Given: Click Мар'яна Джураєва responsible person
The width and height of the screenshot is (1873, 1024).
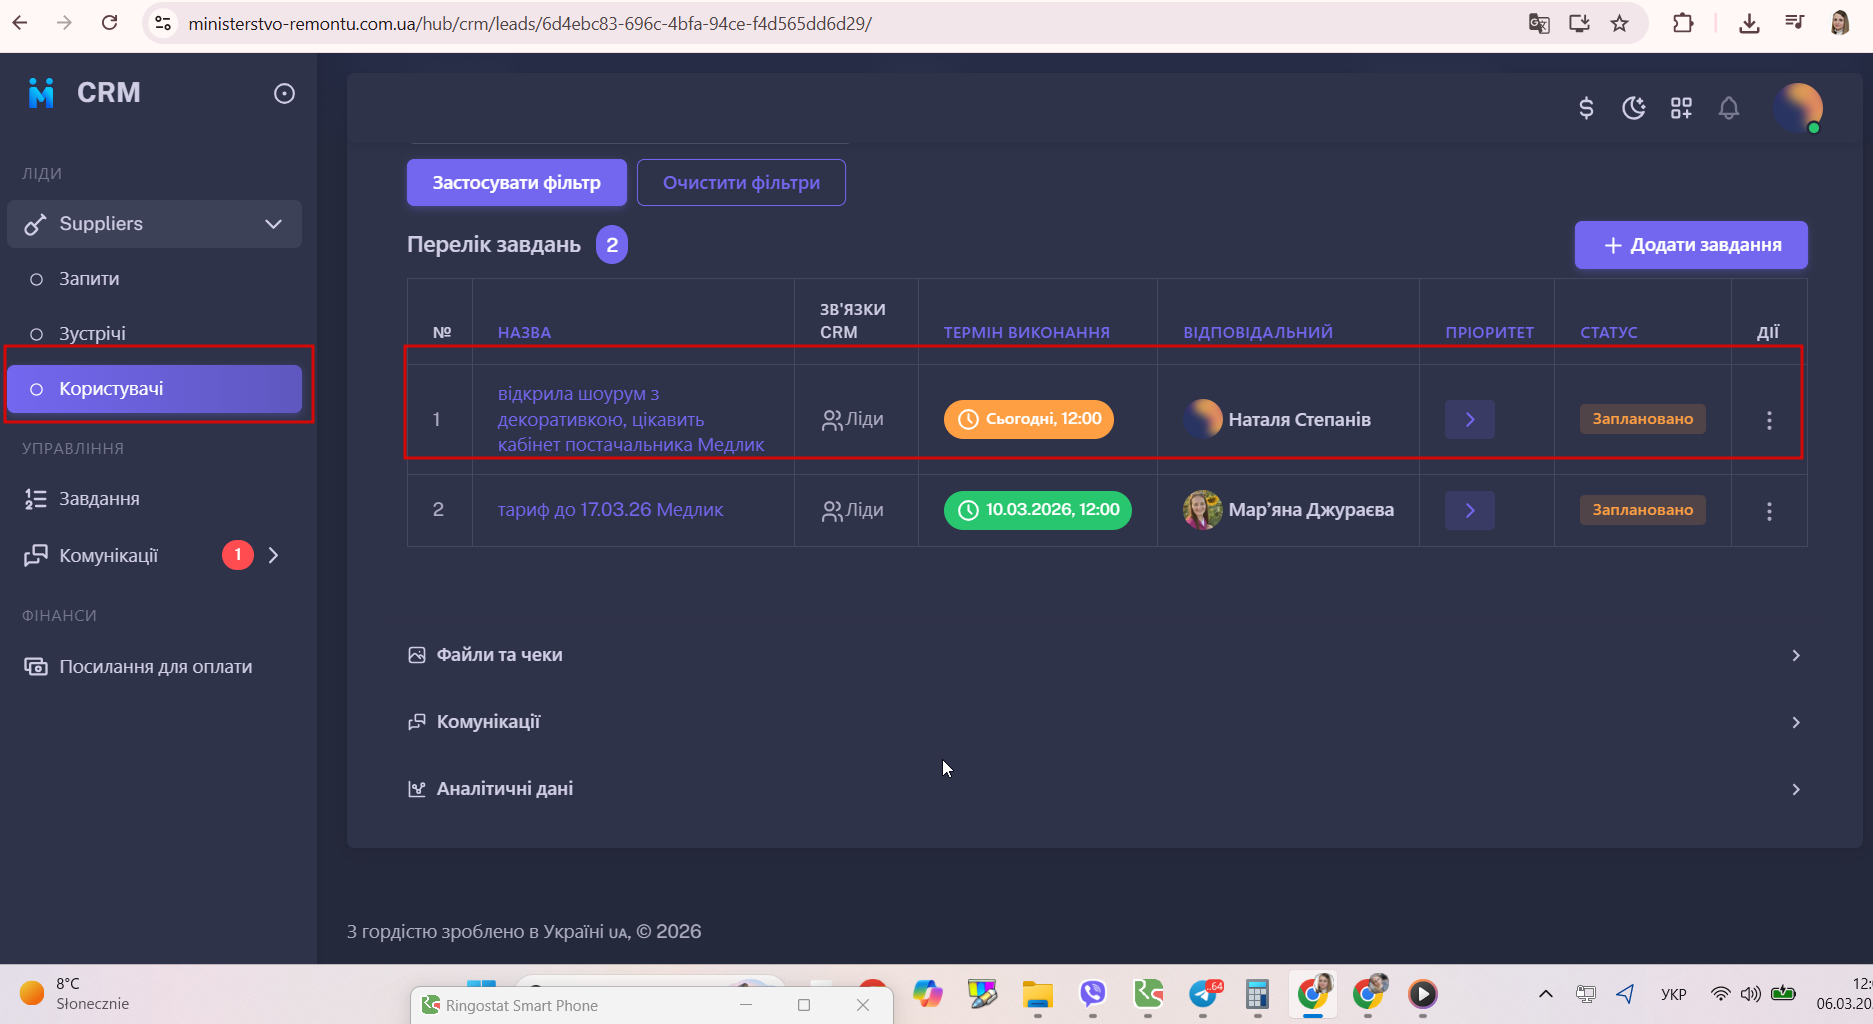Looking at the screenshot, I should tap(1311, 510).
